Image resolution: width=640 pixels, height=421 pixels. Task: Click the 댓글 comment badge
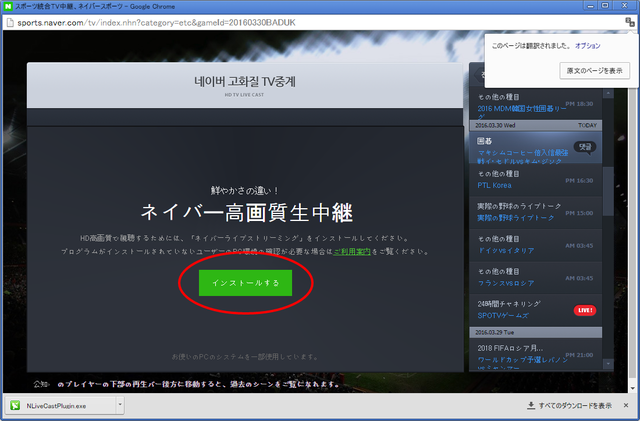[x=585, y=147]
